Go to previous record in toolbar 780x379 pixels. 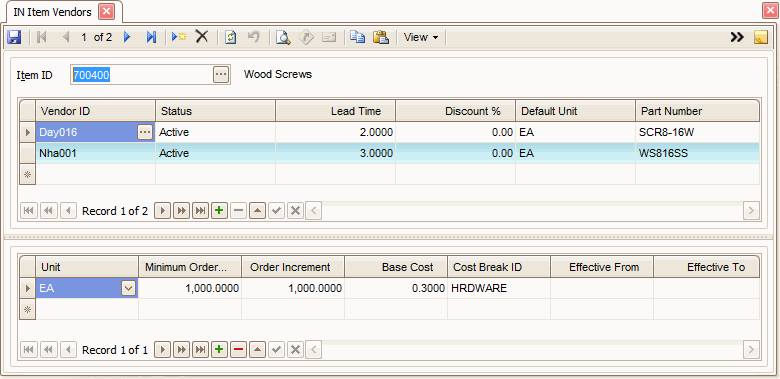point(66,37)
